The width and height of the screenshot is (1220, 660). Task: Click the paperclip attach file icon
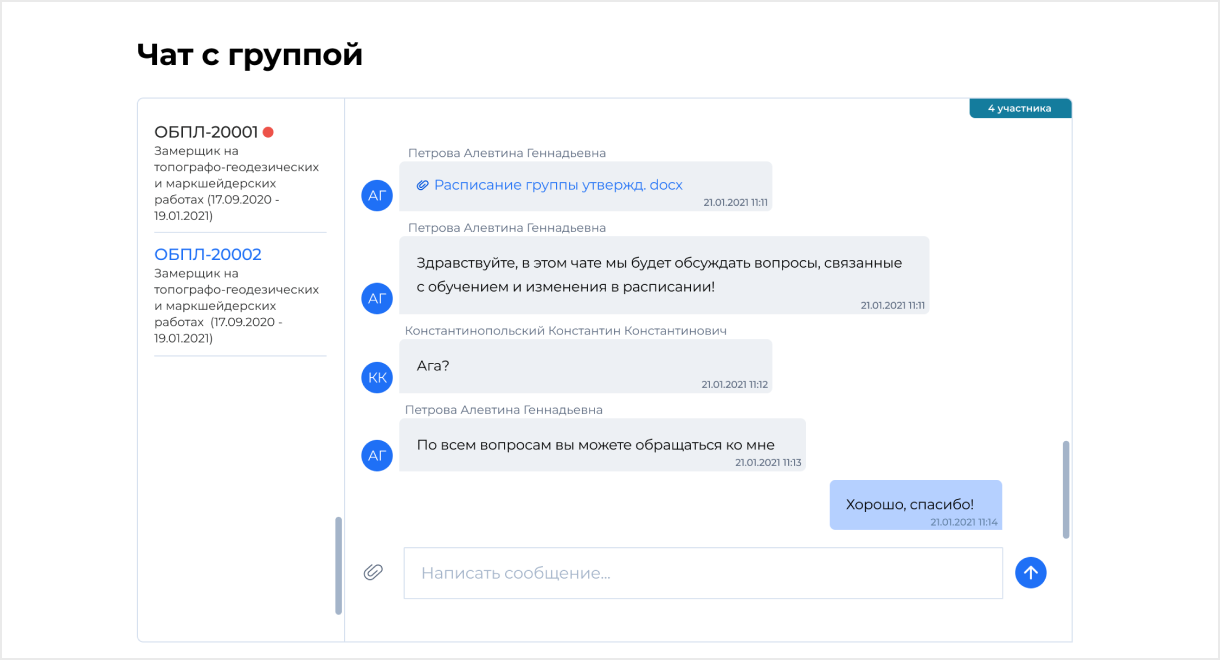point(373,573)
